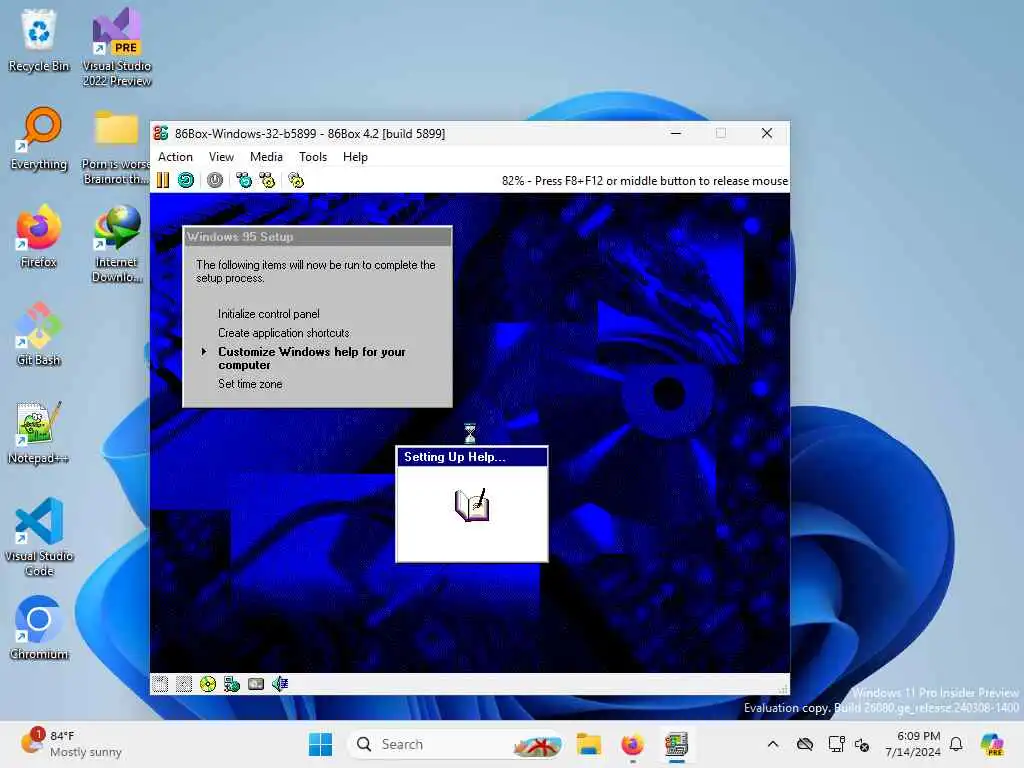The height and width of the screenshot is (768, 1024).
Task: Click OneDrive cloud tray icon
Action: [x=805, y=744]
